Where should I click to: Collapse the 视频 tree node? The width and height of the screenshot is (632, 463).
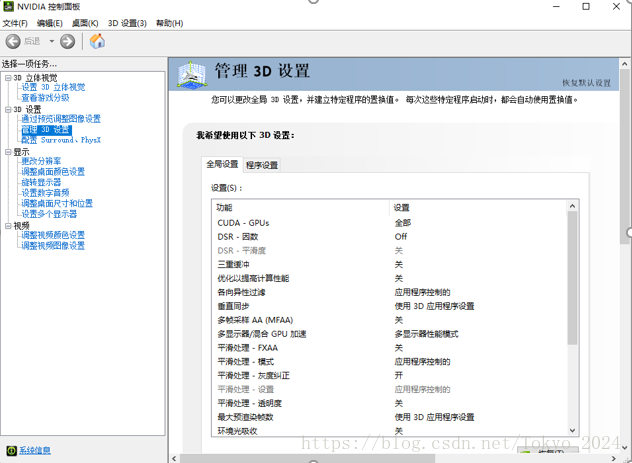coord(8,226)
